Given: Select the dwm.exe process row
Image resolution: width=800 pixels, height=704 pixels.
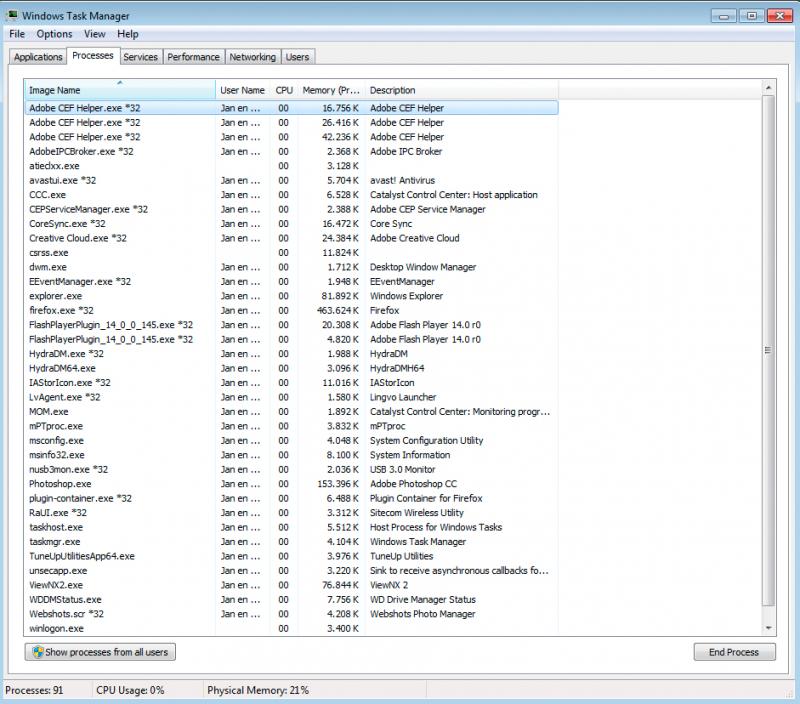Looking at the screenshot, I should coord(291,267).
